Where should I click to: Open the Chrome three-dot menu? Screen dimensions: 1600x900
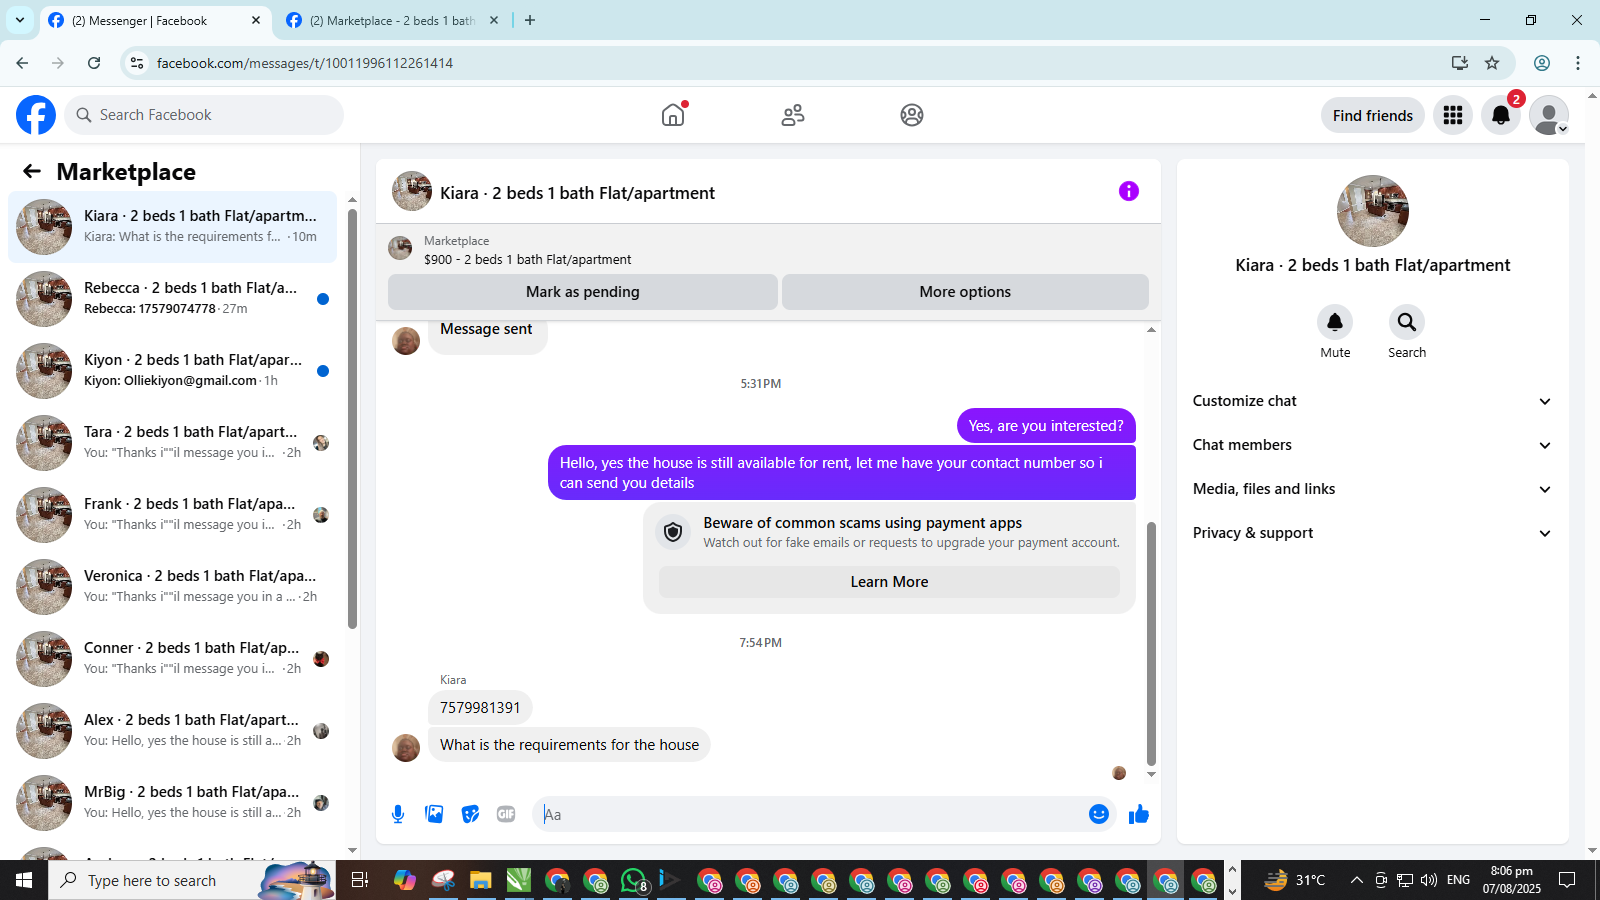point(1578,63)
